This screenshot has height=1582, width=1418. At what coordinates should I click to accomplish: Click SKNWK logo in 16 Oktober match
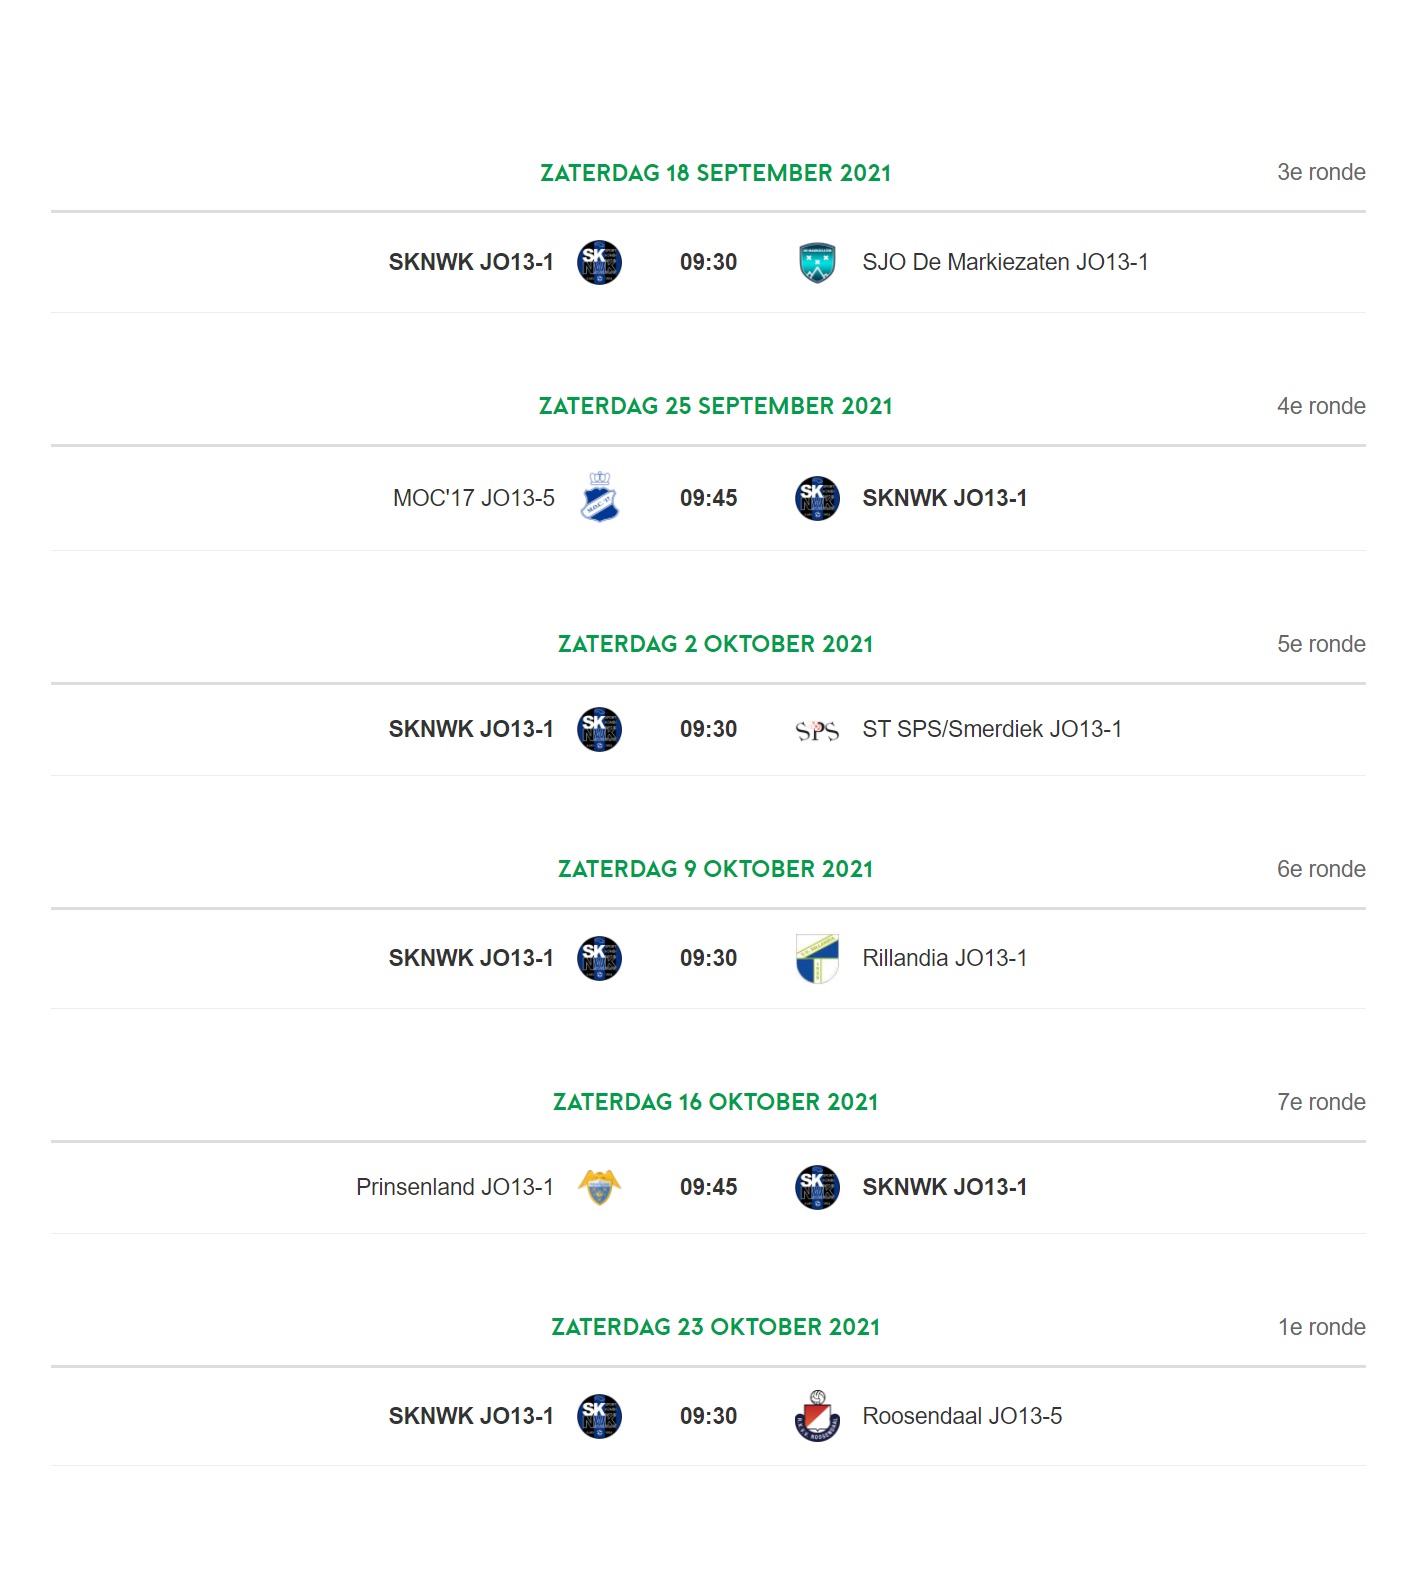pos(817,1187)
